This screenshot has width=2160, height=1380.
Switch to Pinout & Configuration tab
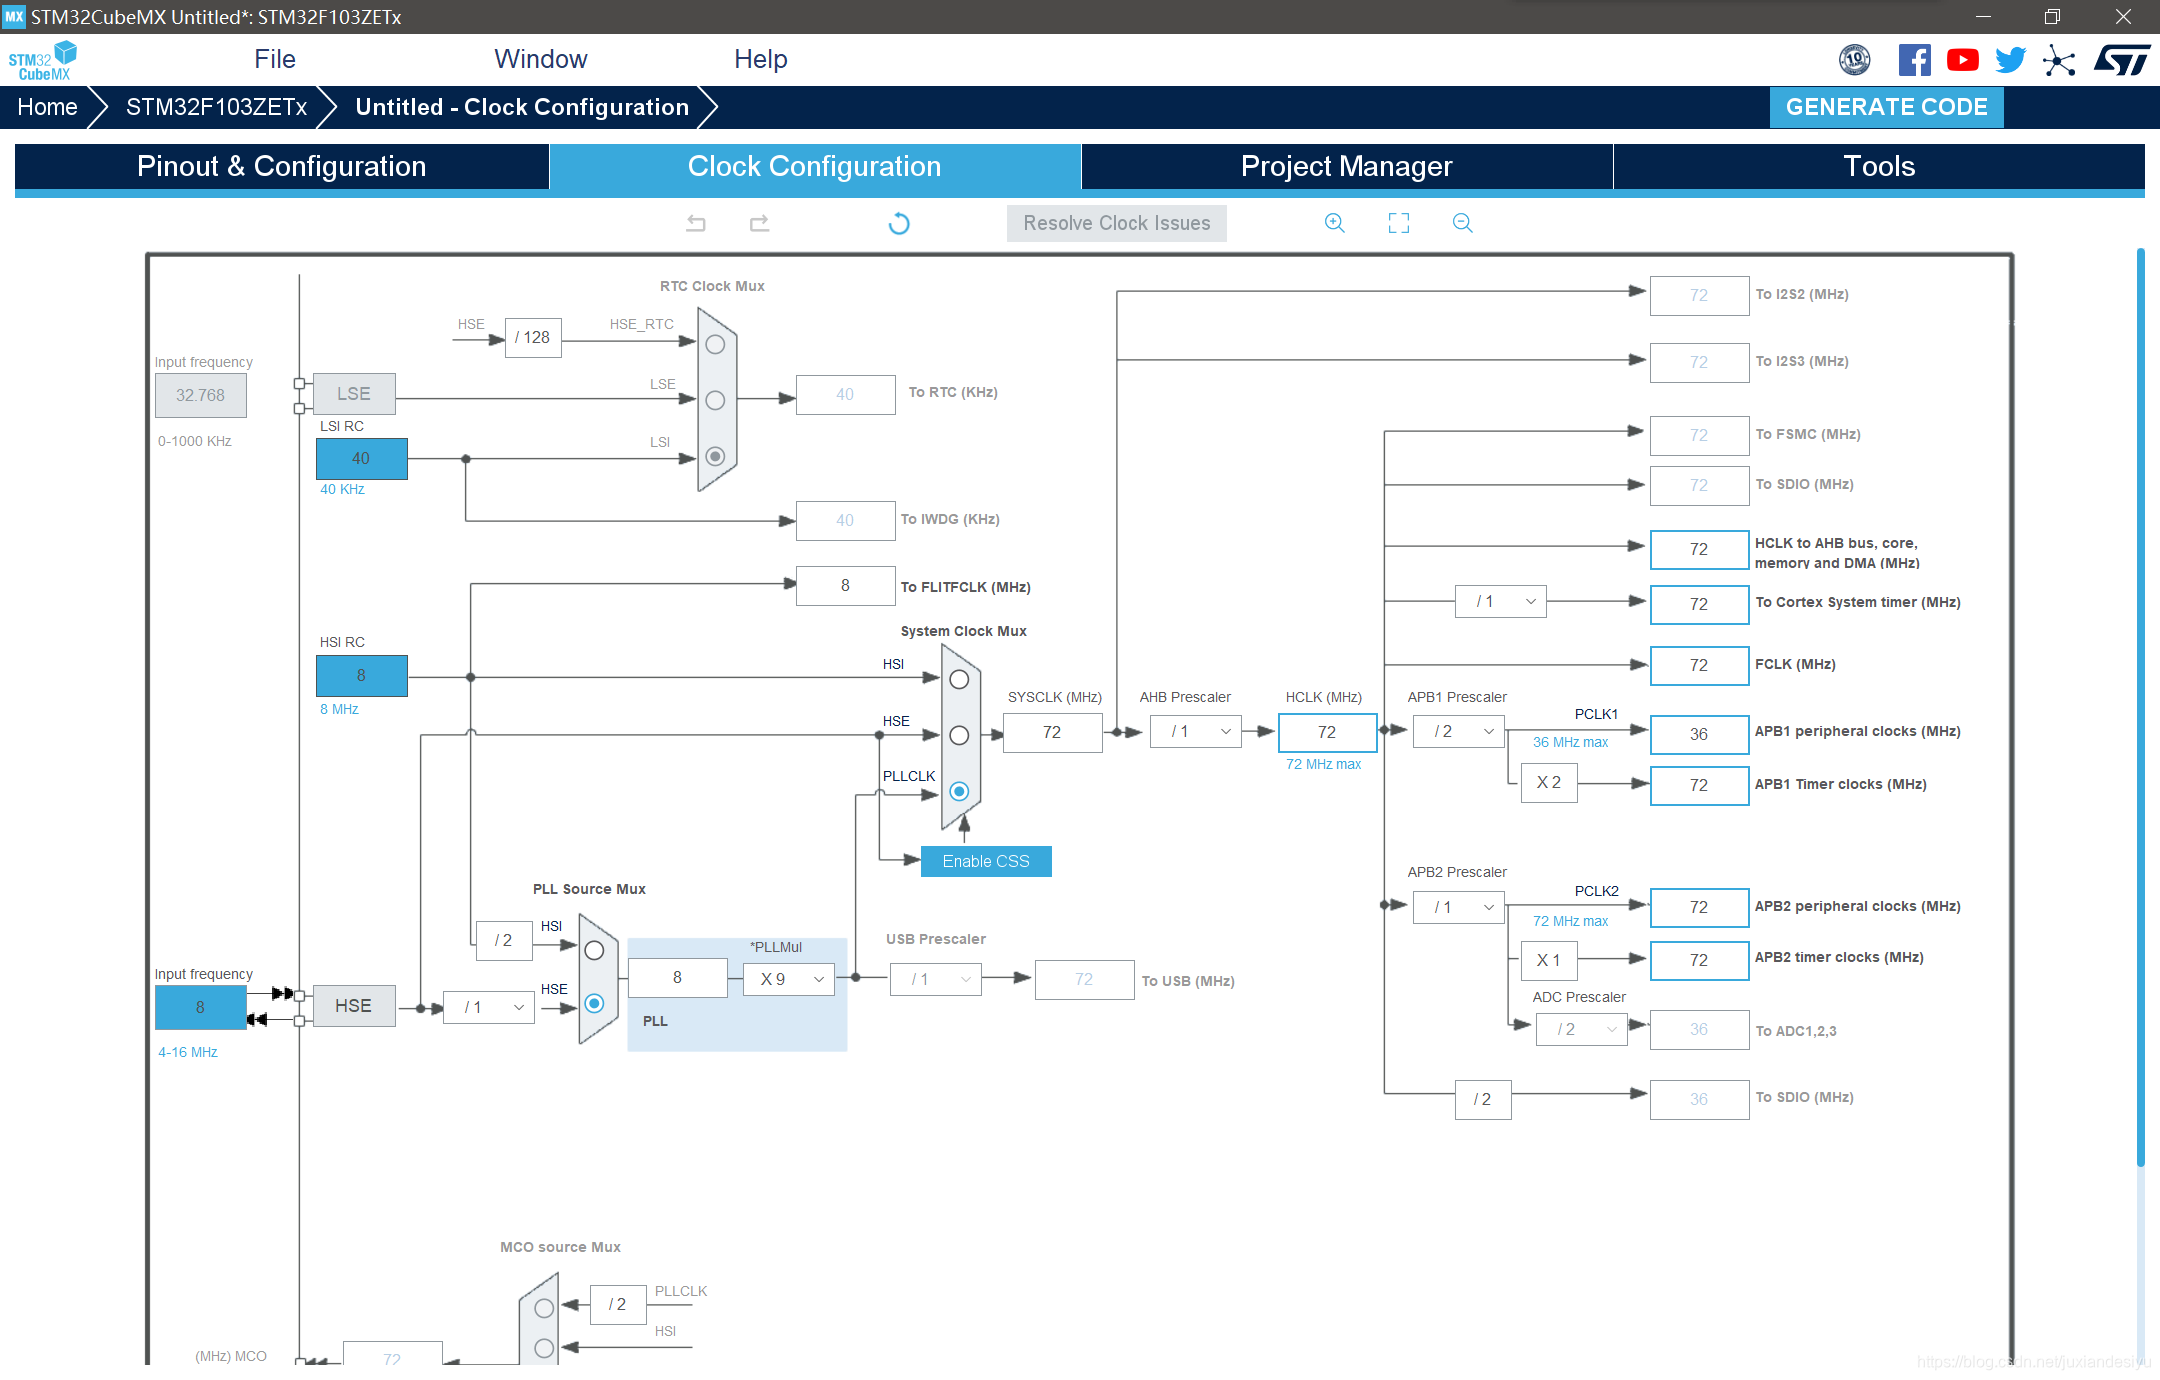click(x=282, y=166)
